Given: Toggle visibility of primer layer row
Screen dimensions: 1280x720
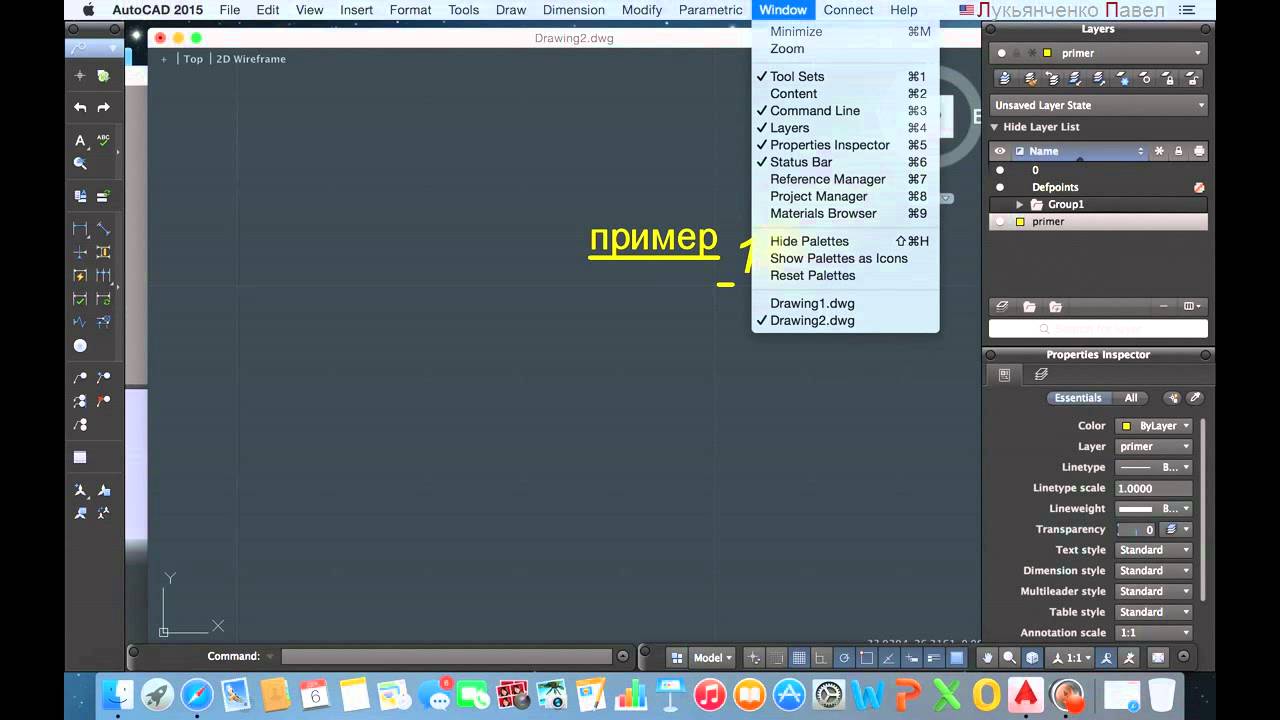Looking at the screenshot, I should (x=1000, y=222).
